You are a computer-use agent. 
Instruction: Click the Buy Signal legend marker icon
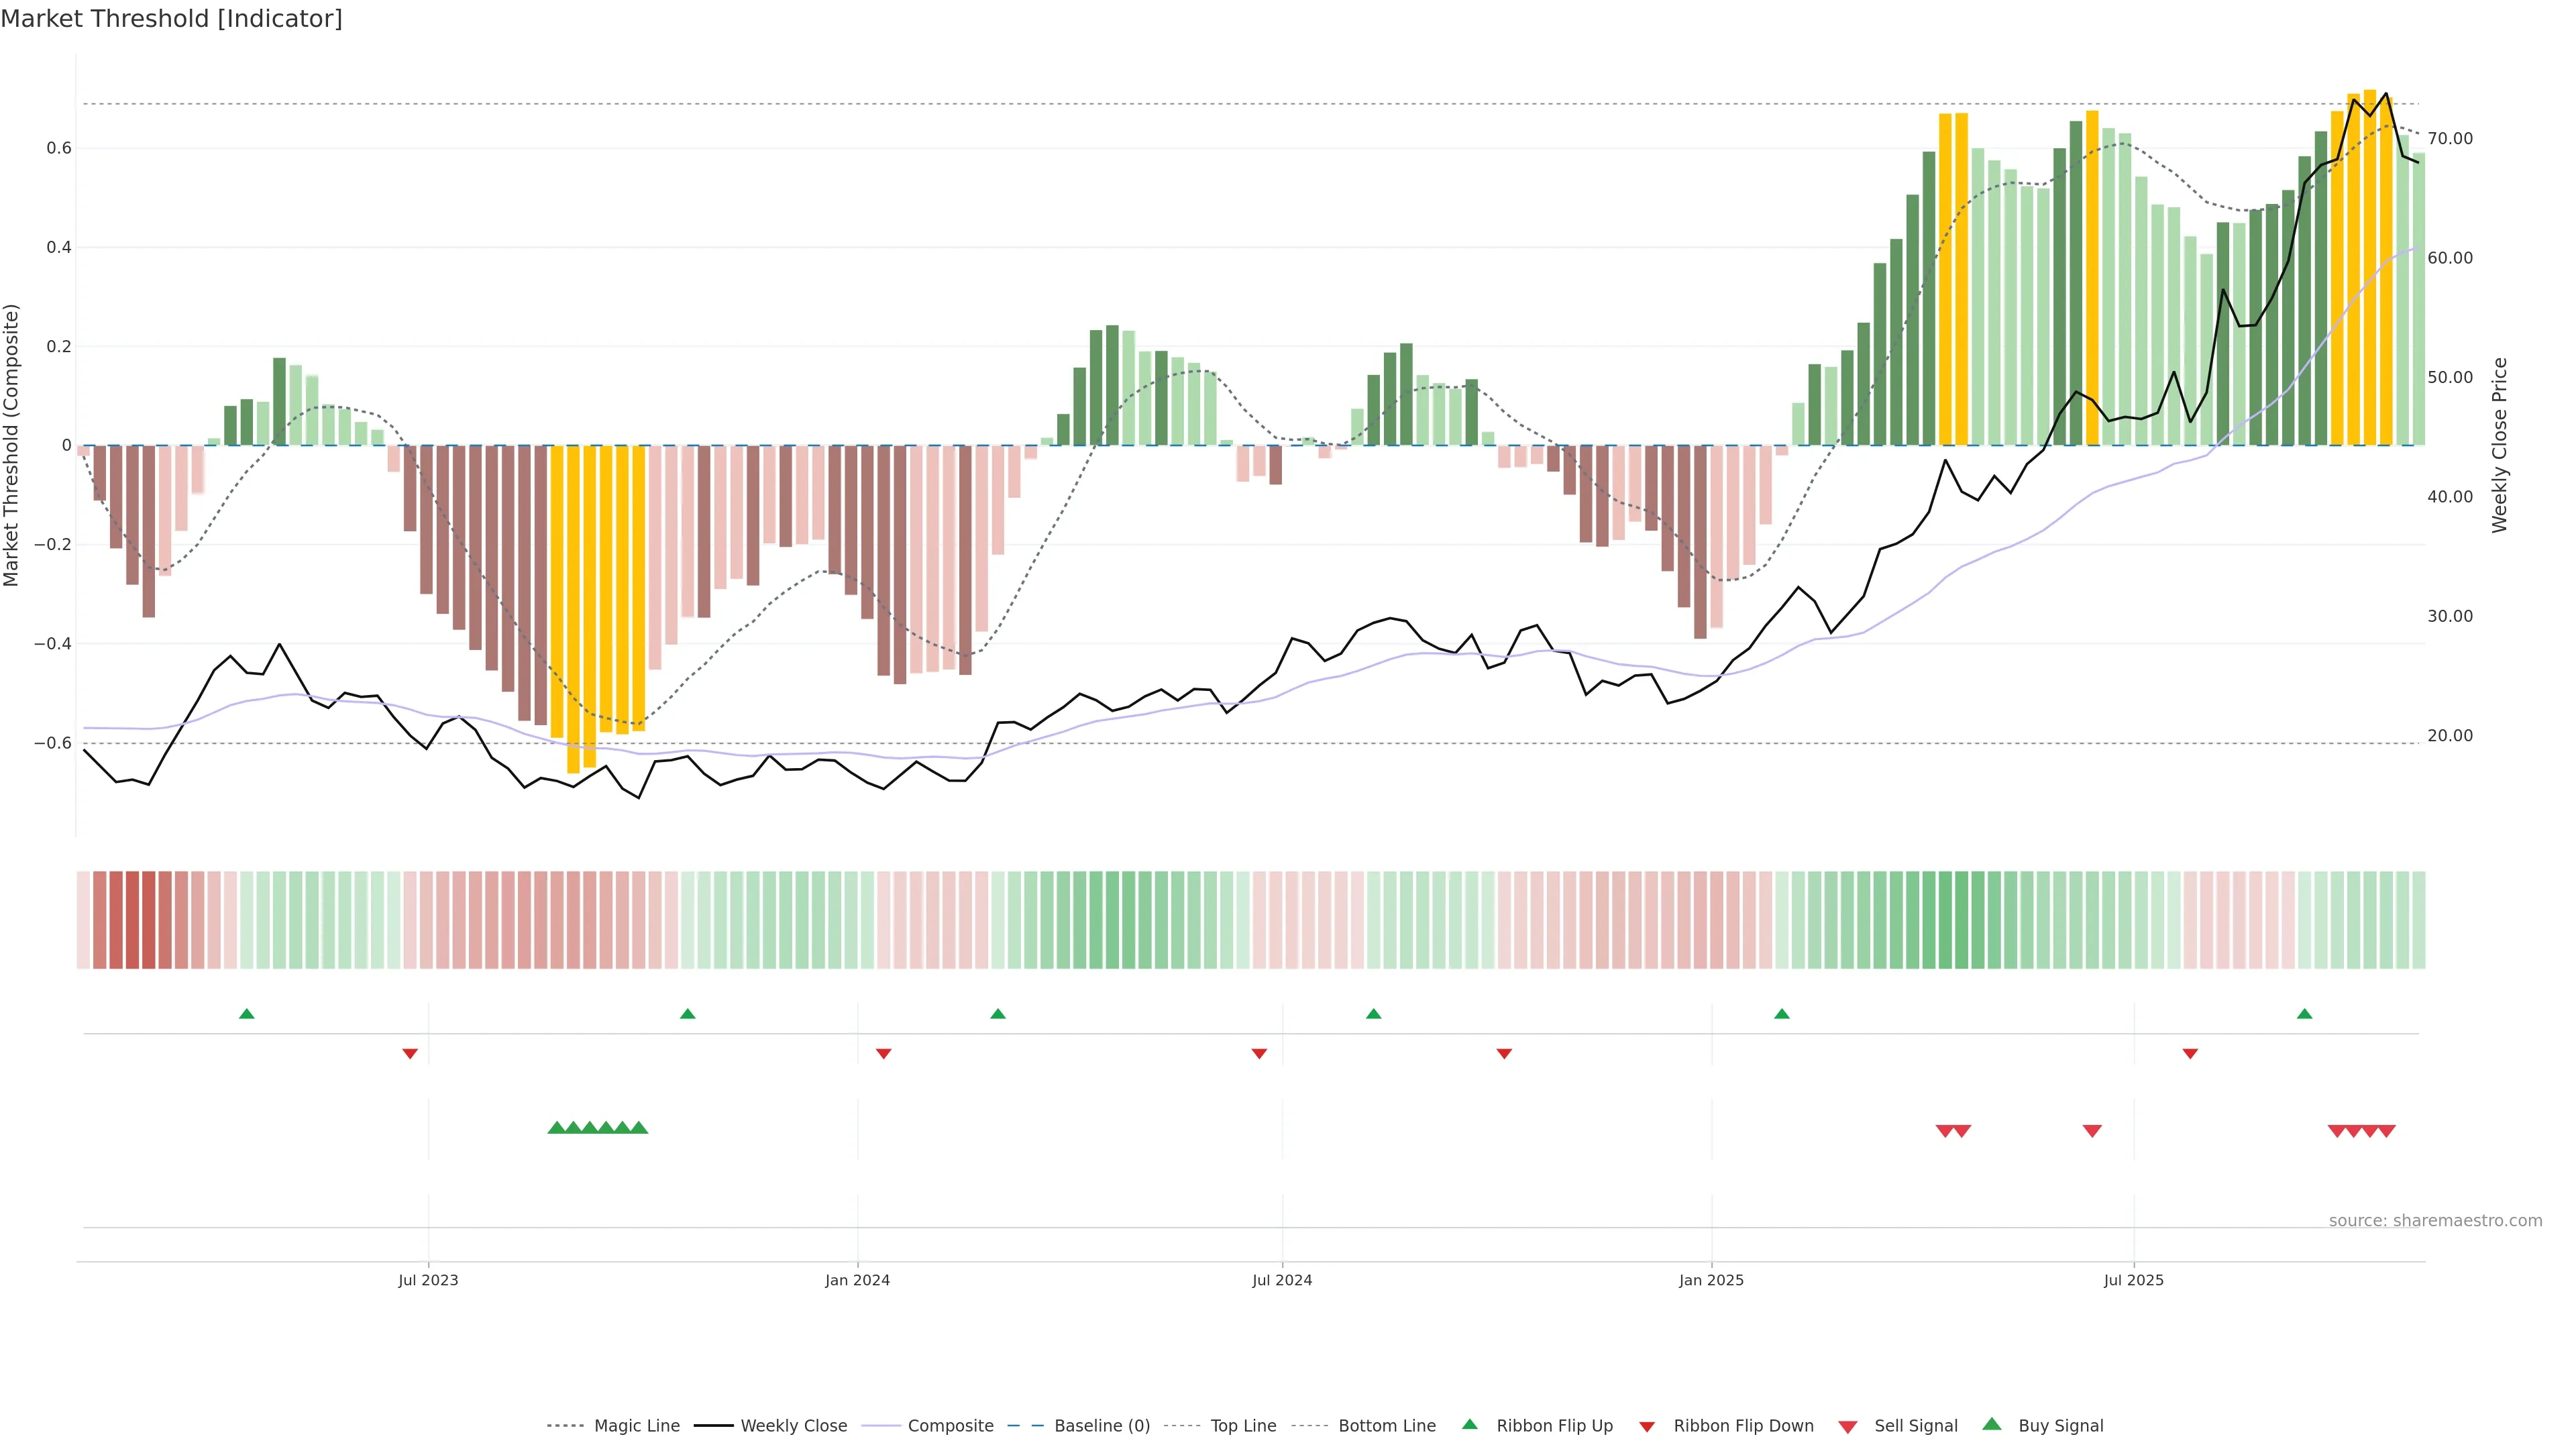pyautogui.click(x=1991, y=1424)
